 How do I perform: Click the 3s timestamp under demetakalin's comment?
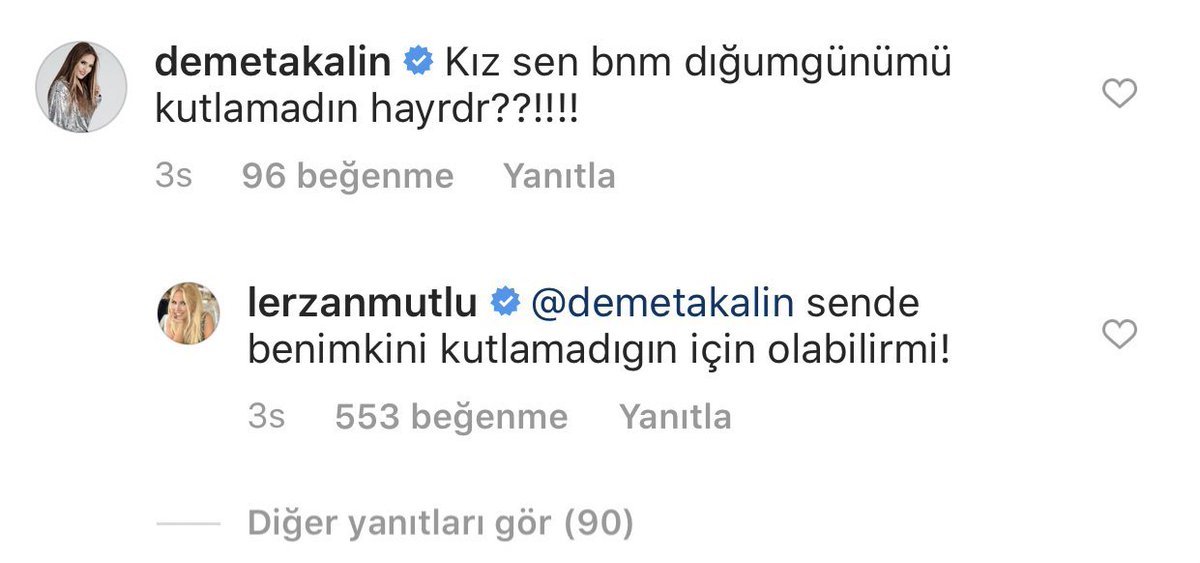[x=174, y=177]
